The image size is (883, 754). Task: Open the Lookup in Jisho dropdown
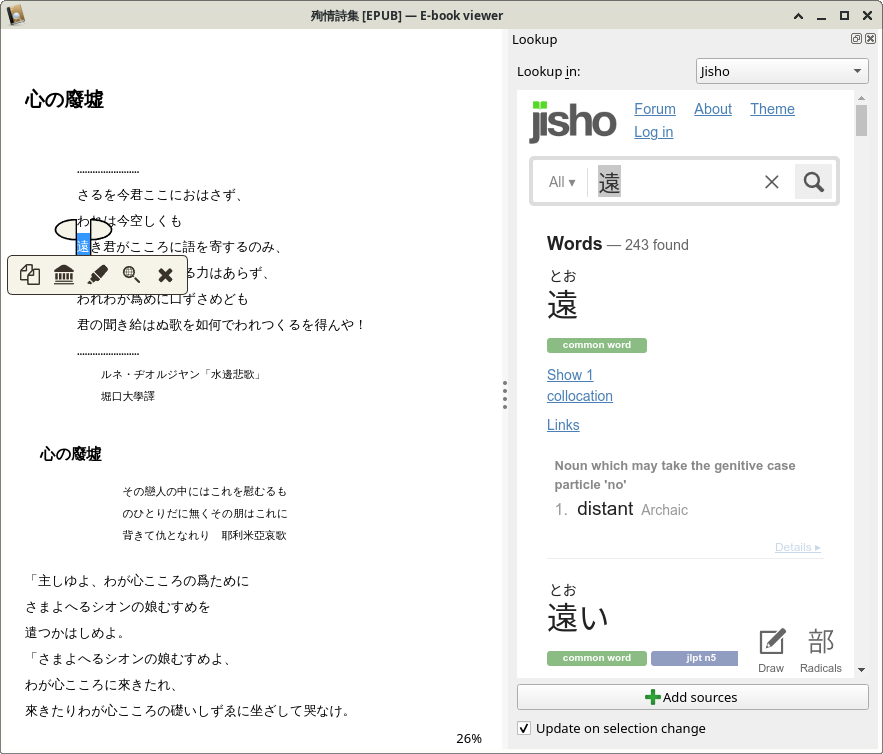782,71
